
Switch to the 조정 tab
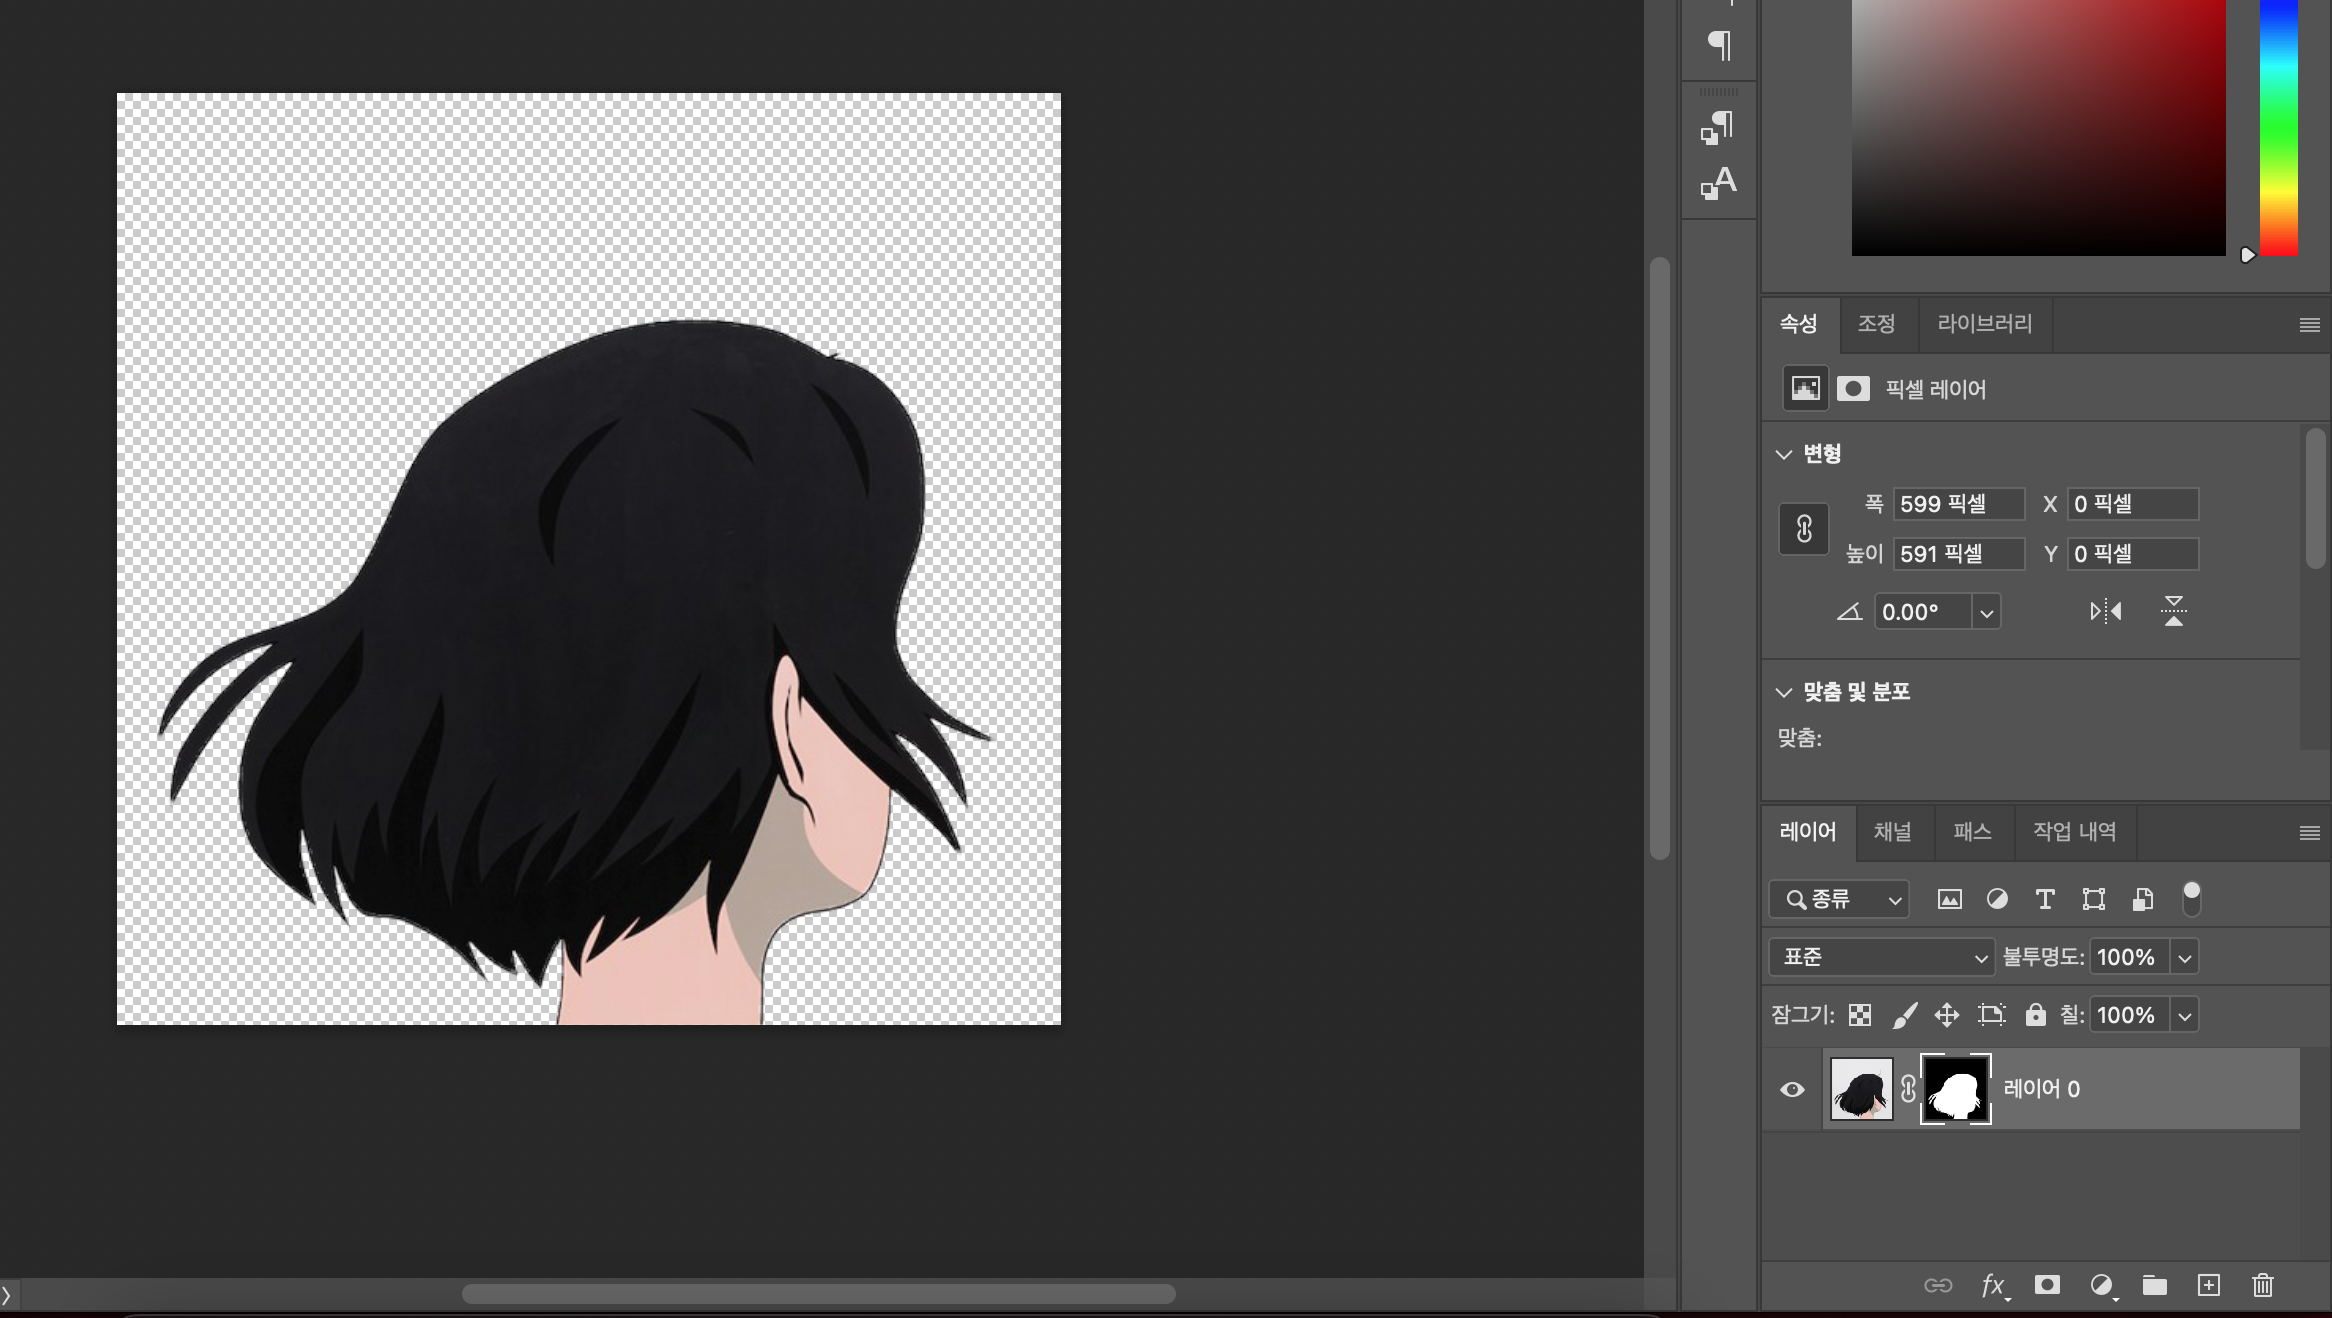[1876, 324]
